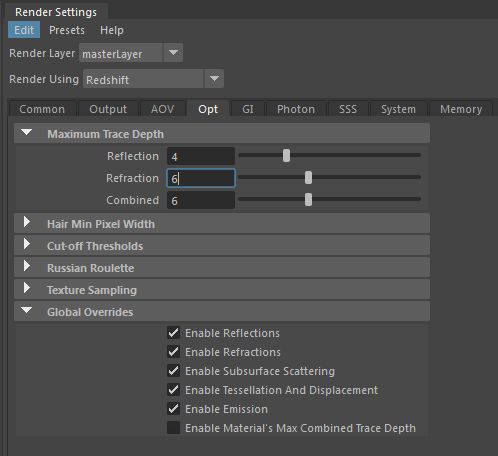This screenshot has width=498, height=456.
Task: Collapse the Maximum Trace Depth section arrow
Action: click(26, 133)
